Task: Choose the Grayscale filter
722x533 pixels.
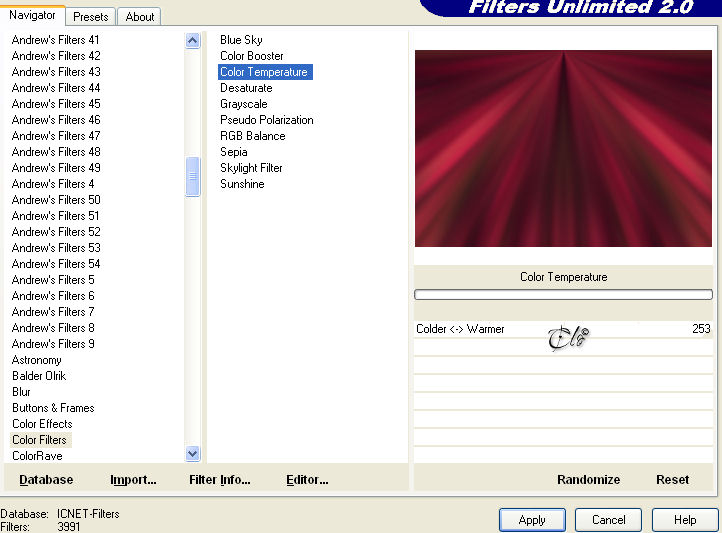Action: [244, 104]
